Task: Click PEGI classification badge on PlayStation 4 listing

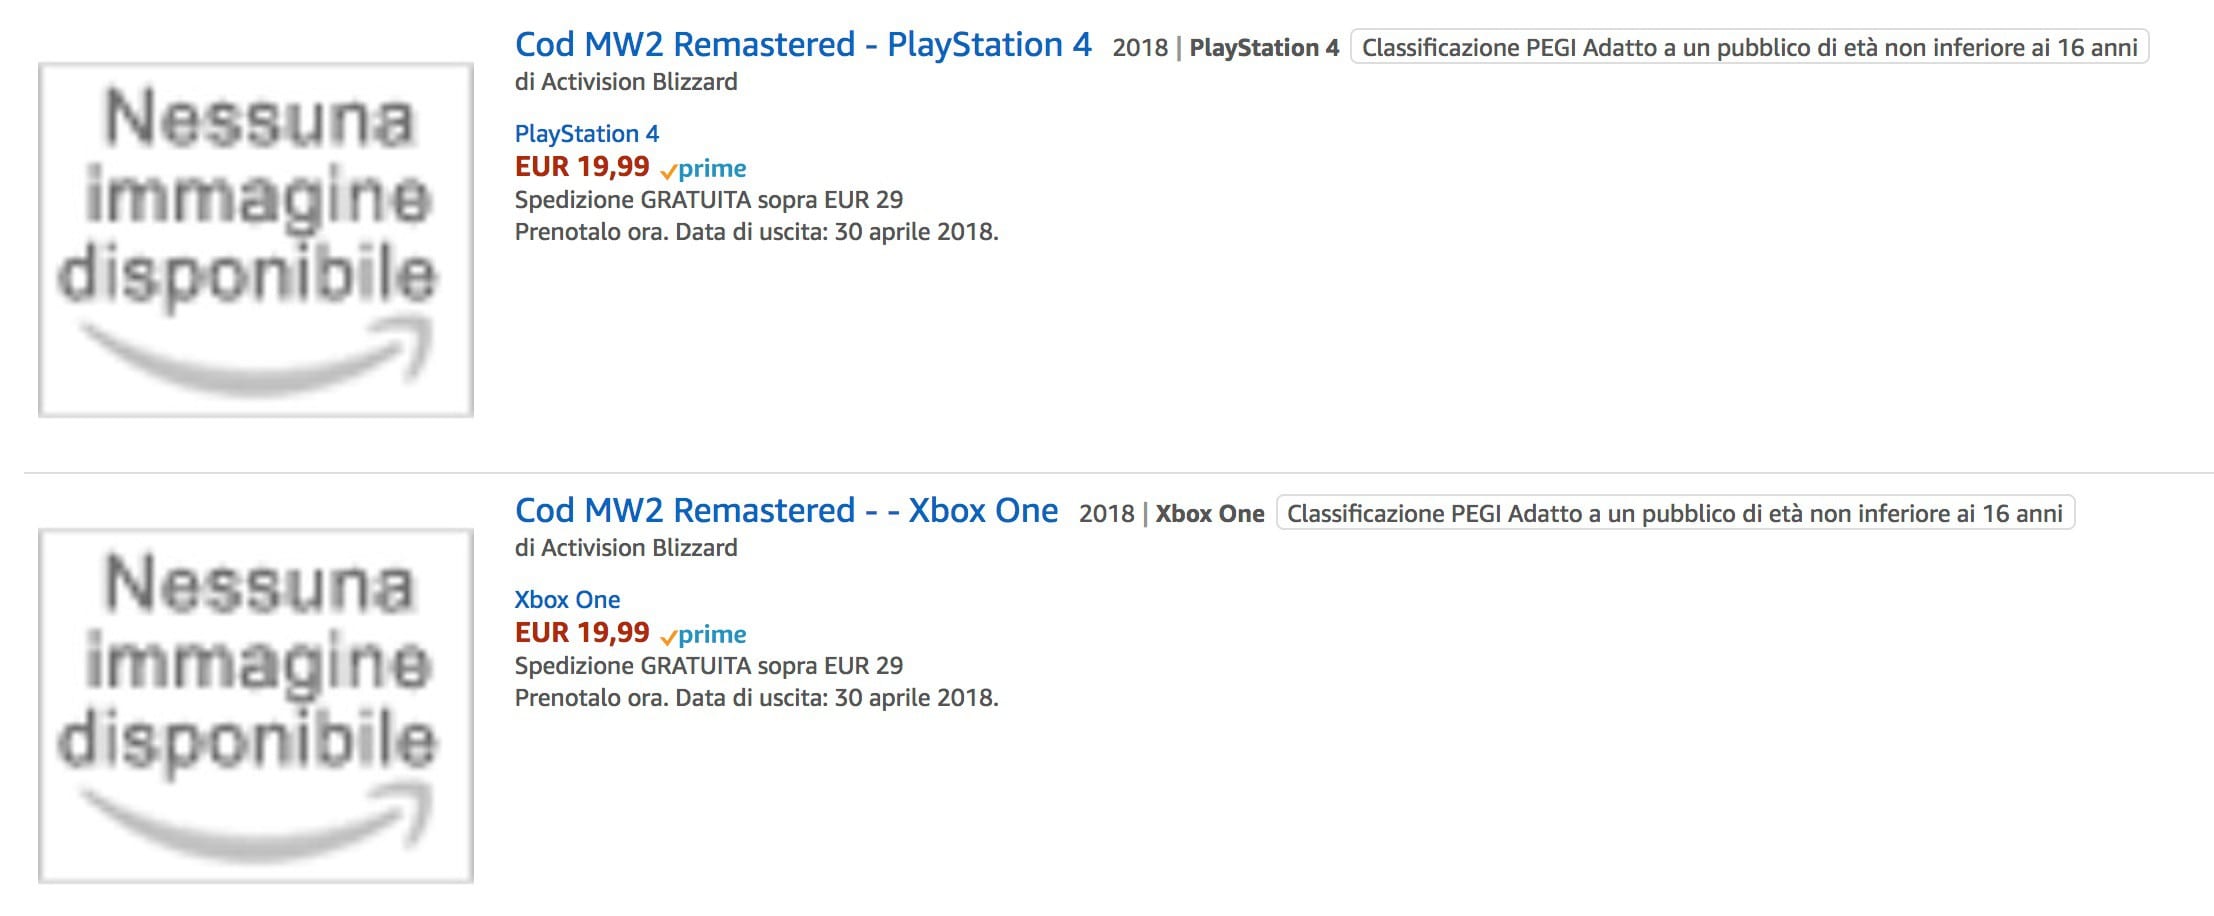Action: click(x=1749, y=48)
